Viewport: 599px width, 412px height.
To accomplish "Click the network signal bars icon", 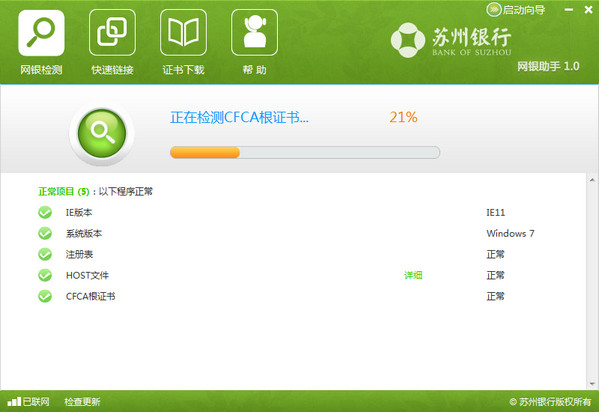I will tap(14, 401).
